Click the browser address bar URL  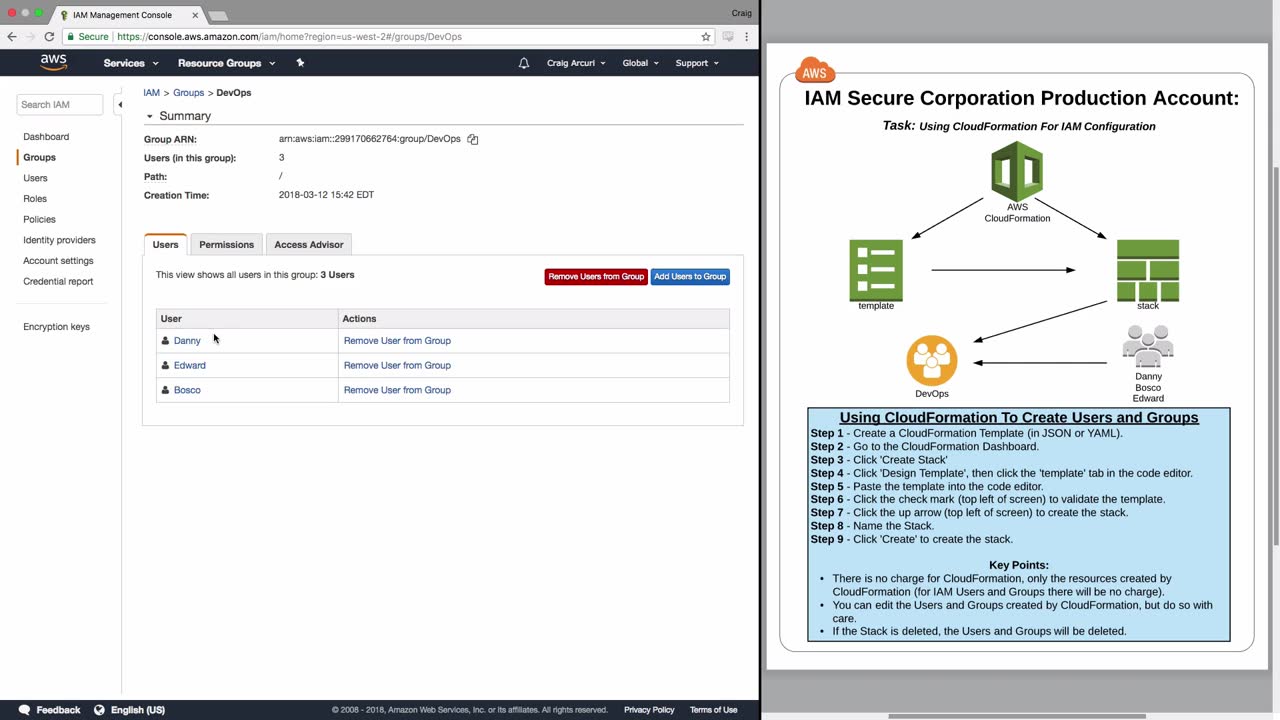[x=290, y=37]
